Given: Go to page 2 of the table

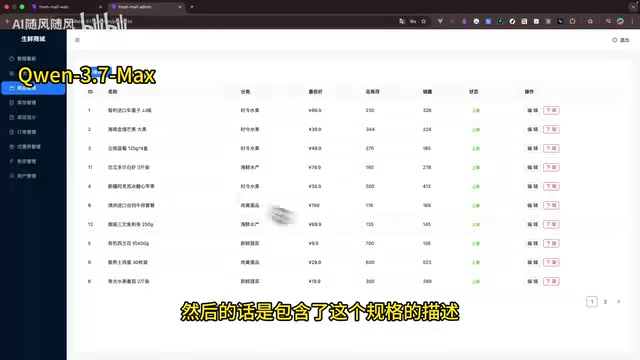Looking at the screenshot, I should (605, 302).
